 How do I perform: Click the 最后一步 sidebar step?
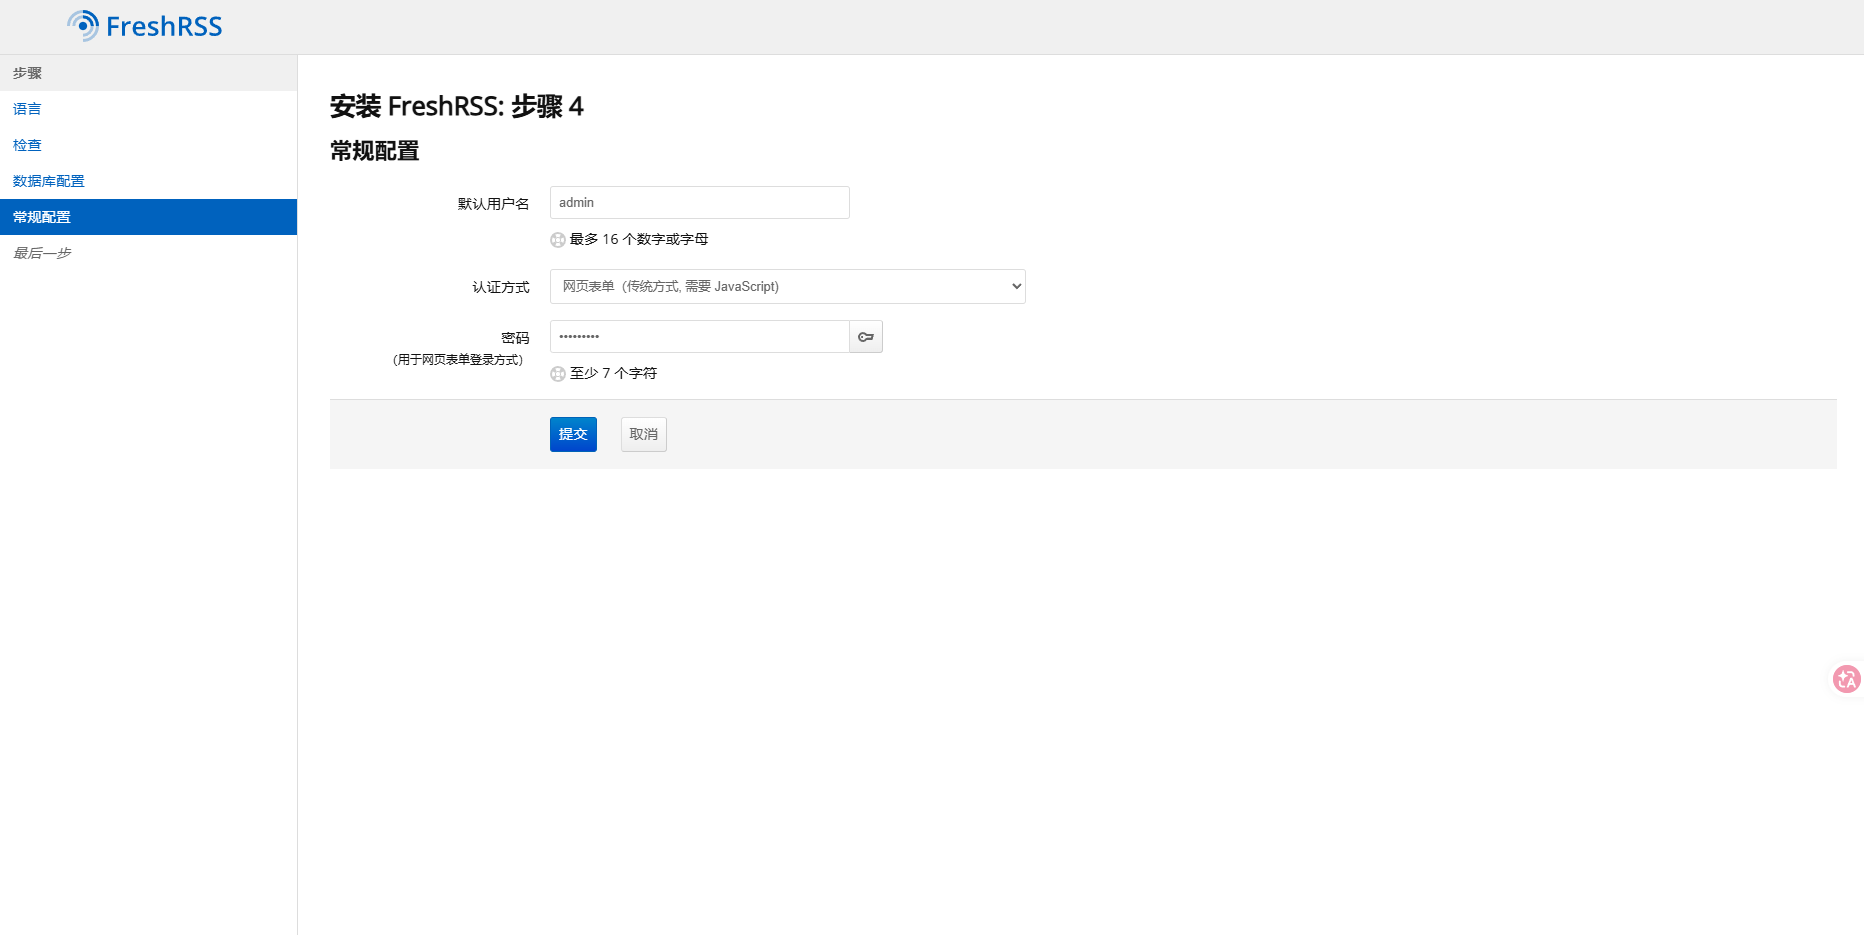(x=42, y=253)
